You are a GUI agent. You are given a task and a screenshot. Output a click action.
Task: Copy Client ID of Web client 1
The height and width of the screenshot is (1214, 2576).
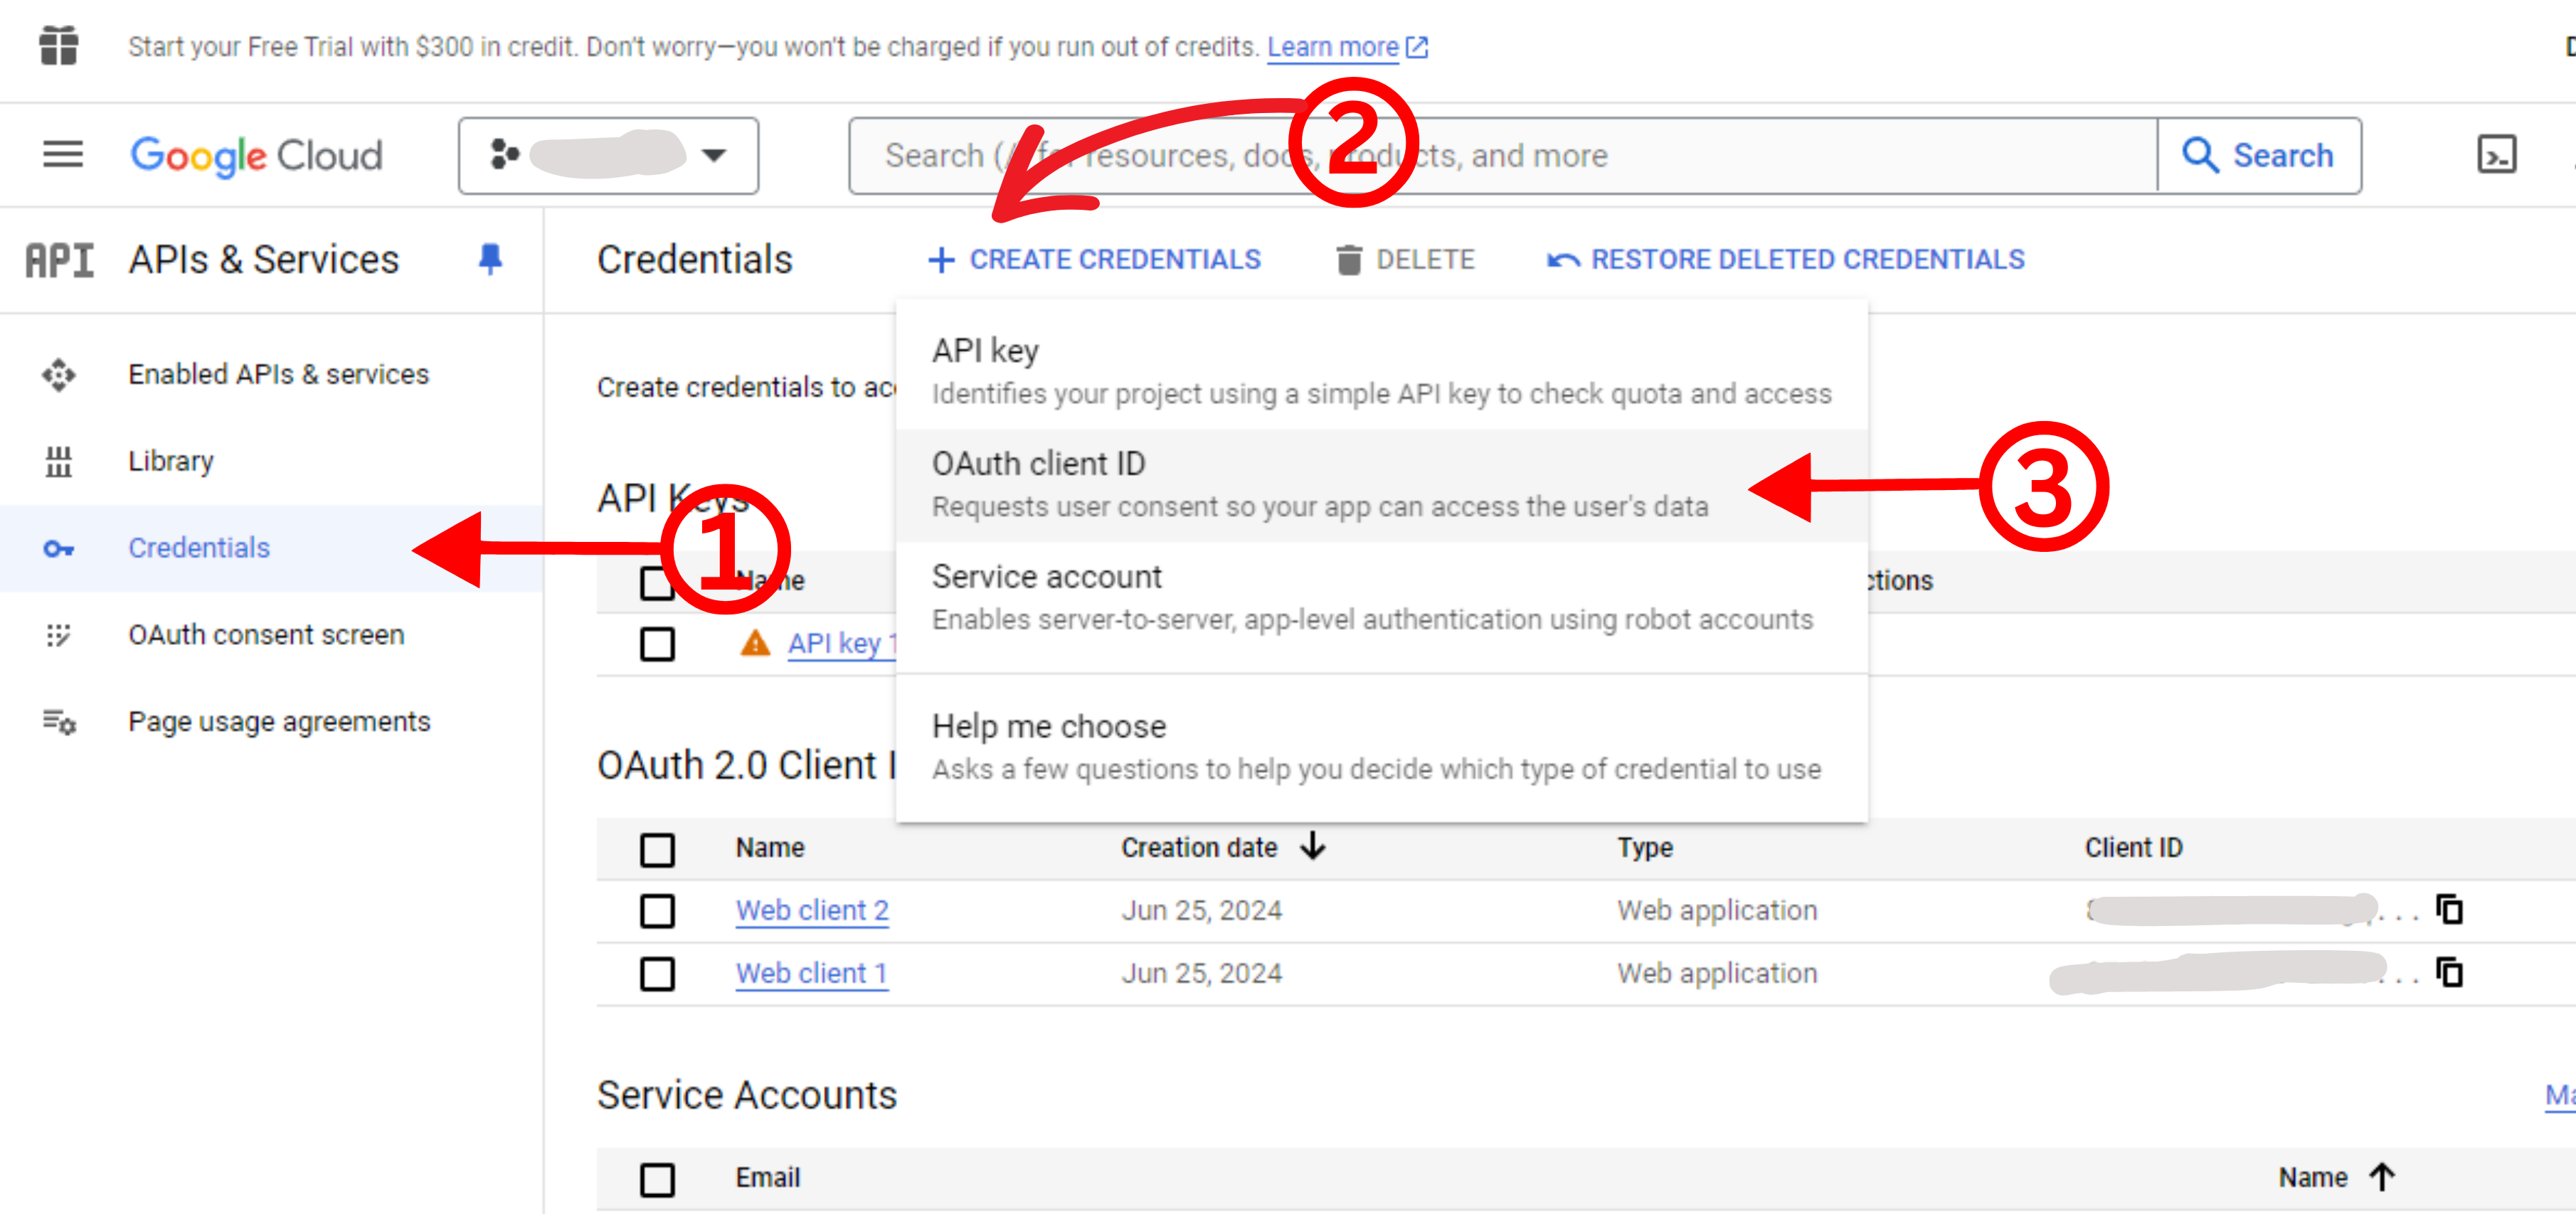[x=2449, y=973]
